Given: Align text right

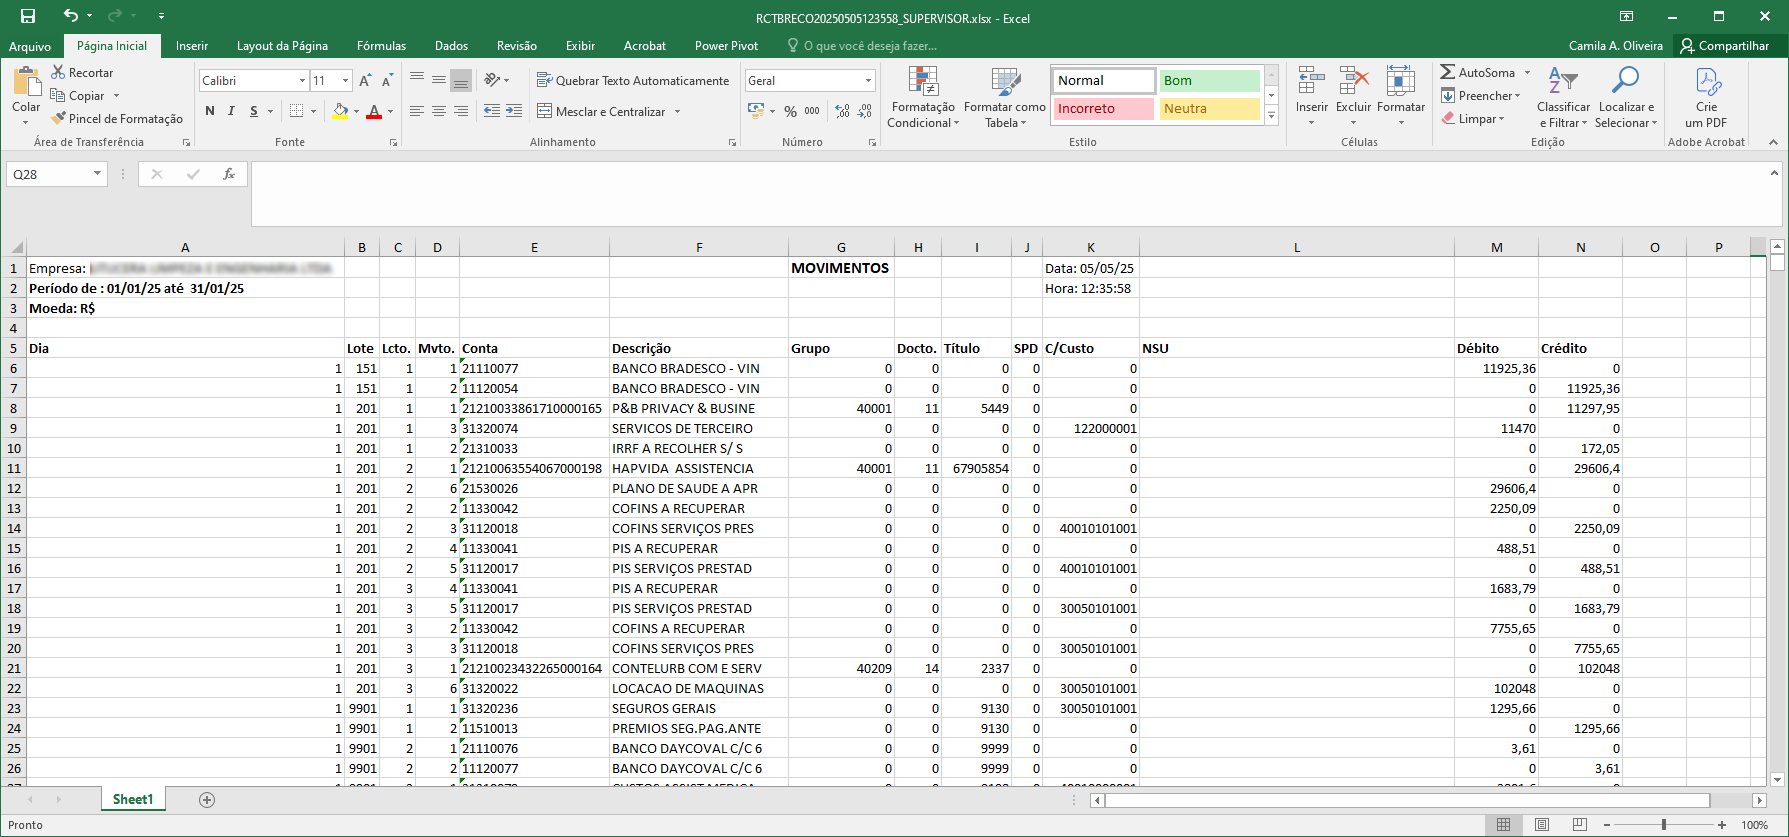Looking at the screenshot, I should (x=461, y=111).
